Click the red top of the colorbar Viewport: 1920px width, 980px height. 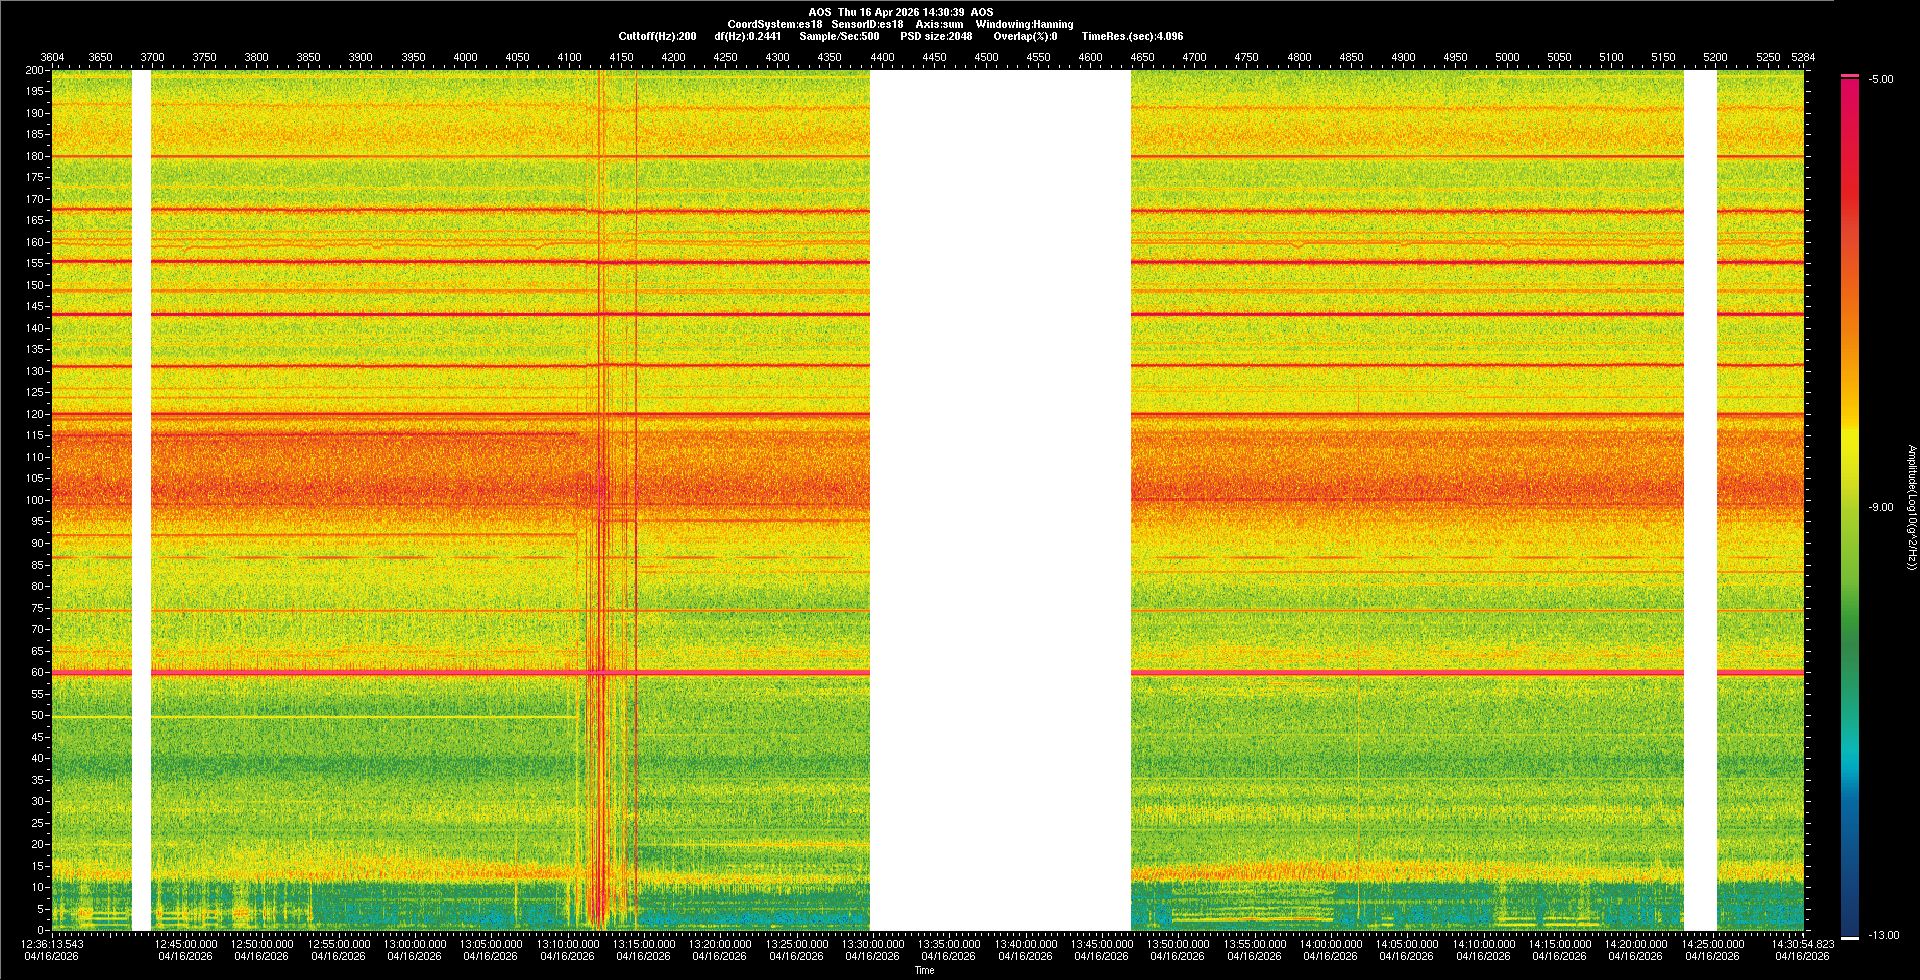tap(1850, 82)
